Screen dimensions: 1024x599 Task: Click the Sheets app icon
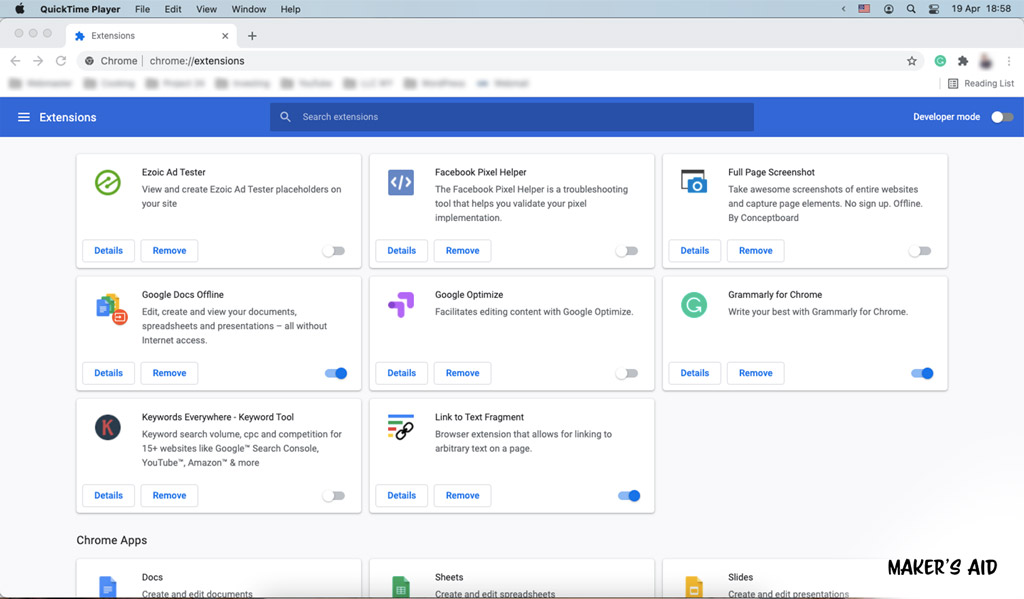coord(400,587)
